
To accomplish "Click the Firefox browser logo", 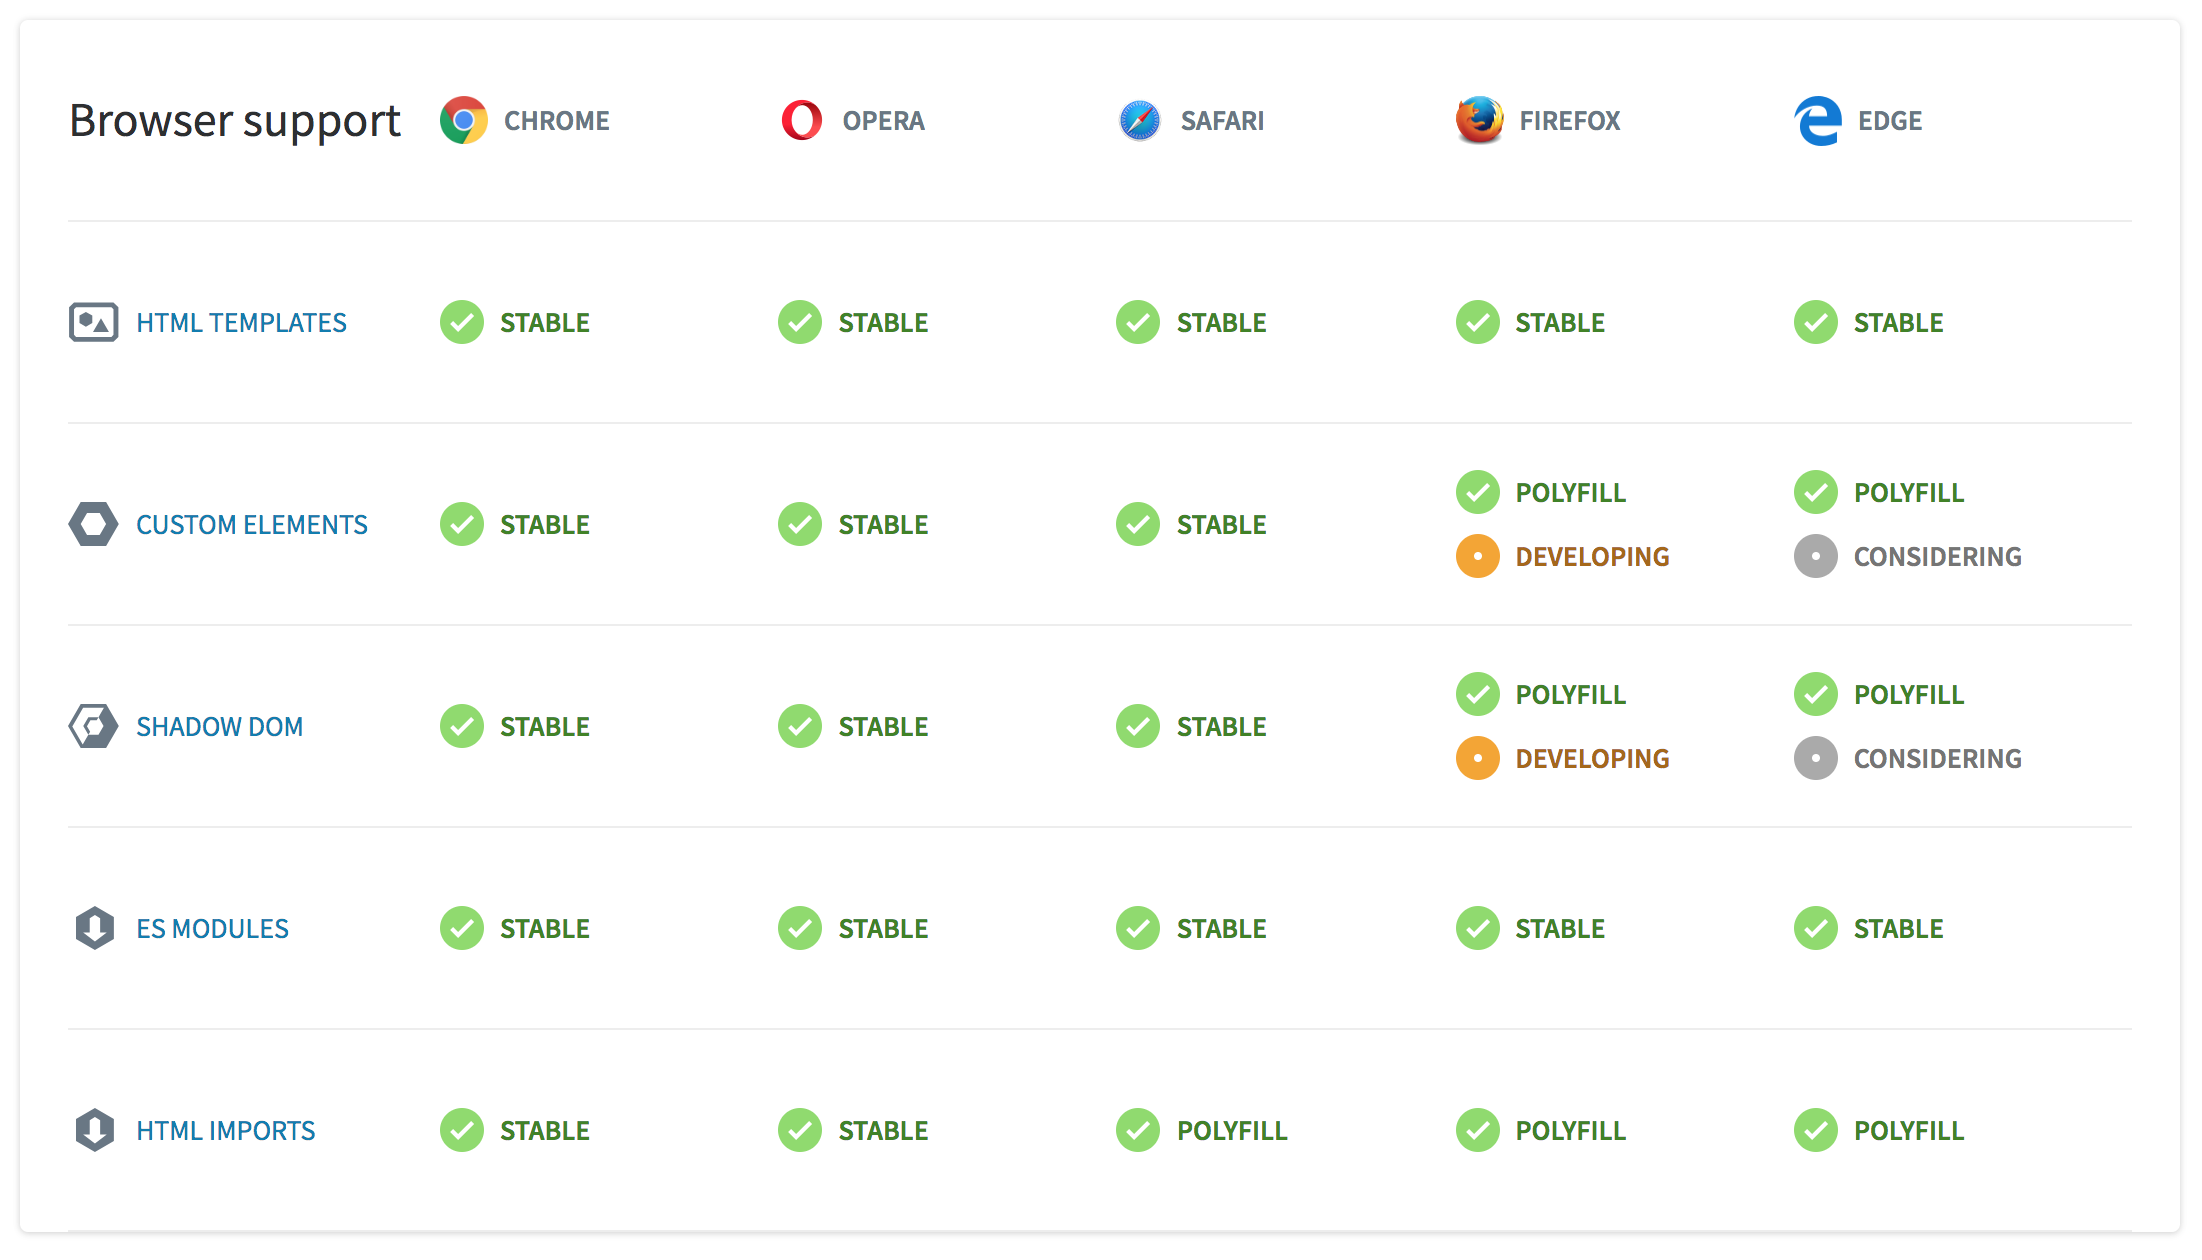I will 1478,120.
